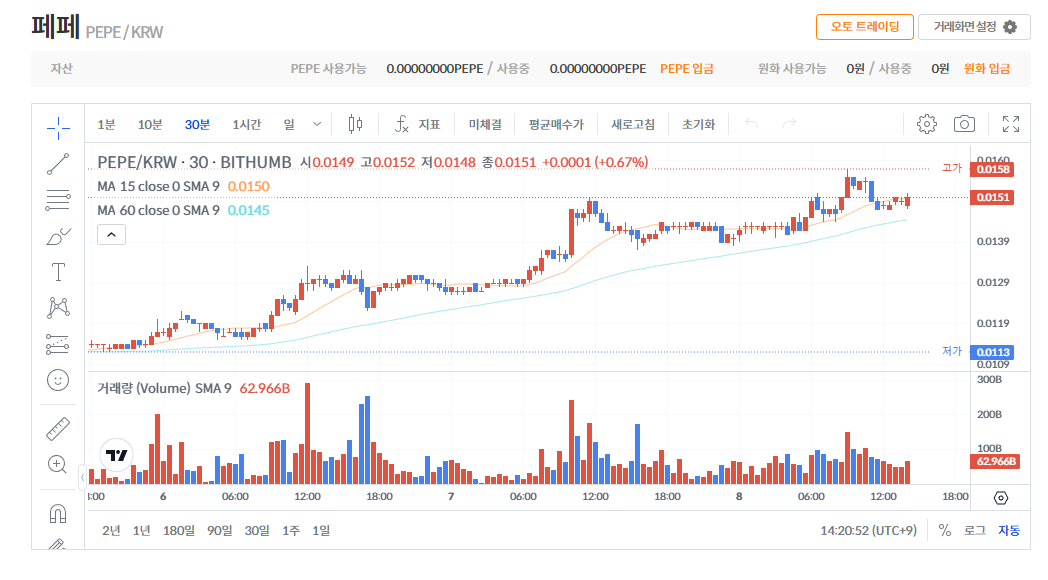Select the crosshair cursor tool

coord(58,128)
